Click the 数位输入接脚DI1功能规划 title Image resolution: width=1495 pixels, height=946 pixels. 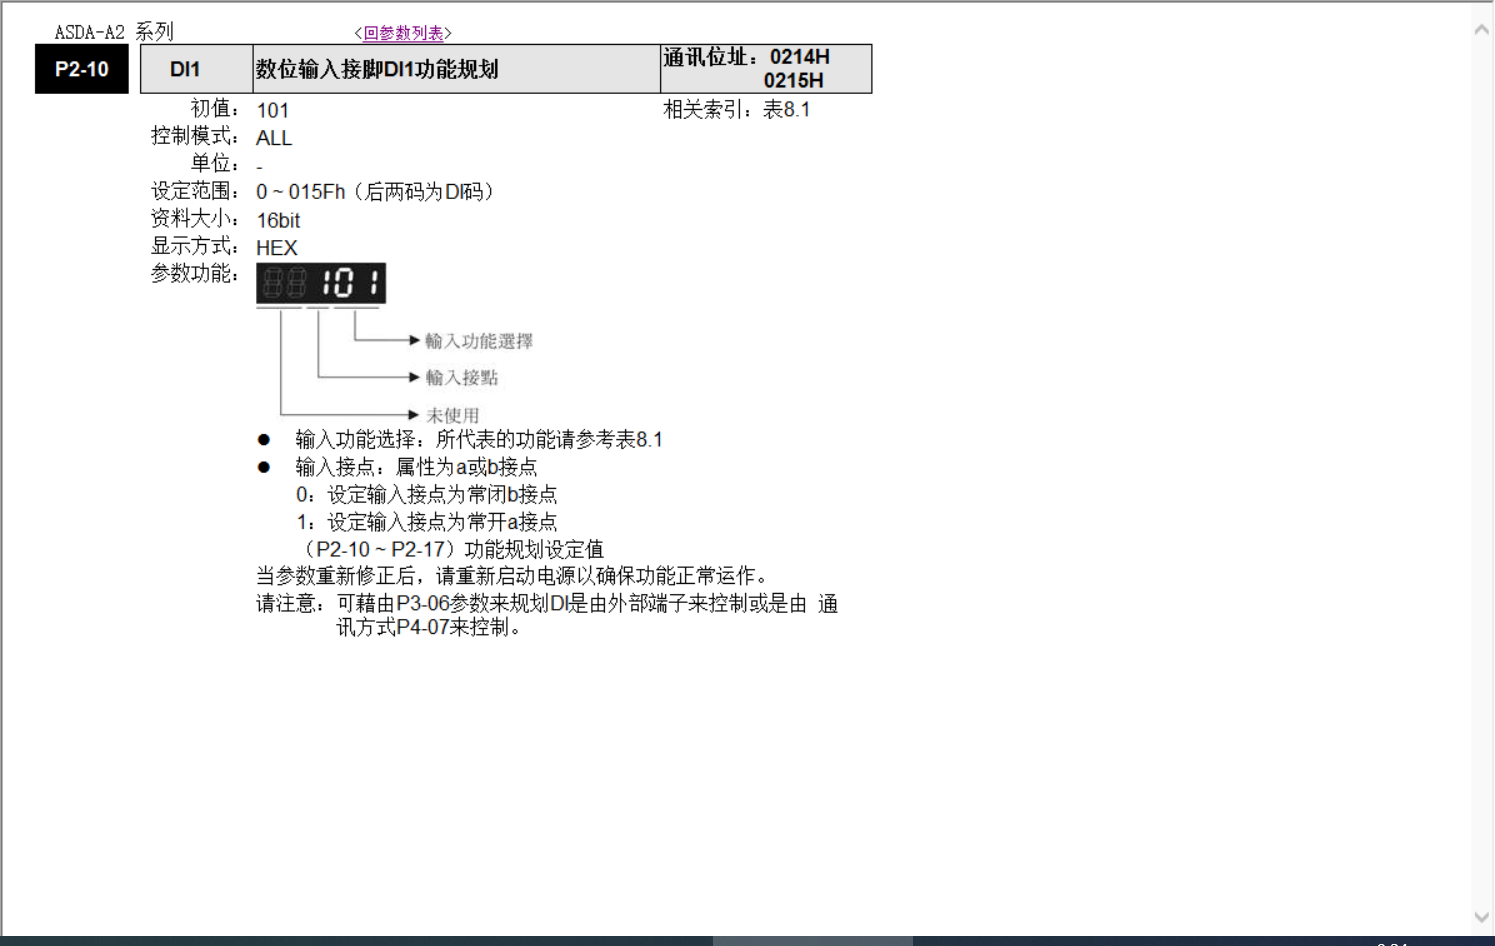[x=377, y=69]
